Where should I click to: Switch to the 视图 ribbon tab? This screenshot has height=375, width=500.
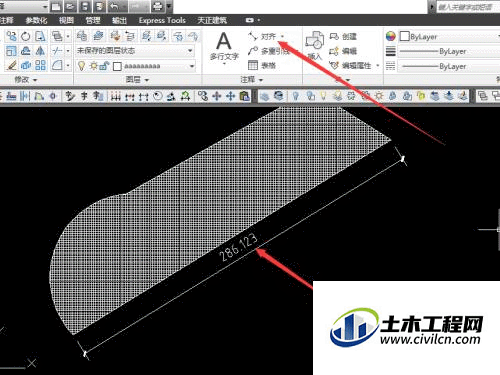pyautogui.click(x=66, y=21)
